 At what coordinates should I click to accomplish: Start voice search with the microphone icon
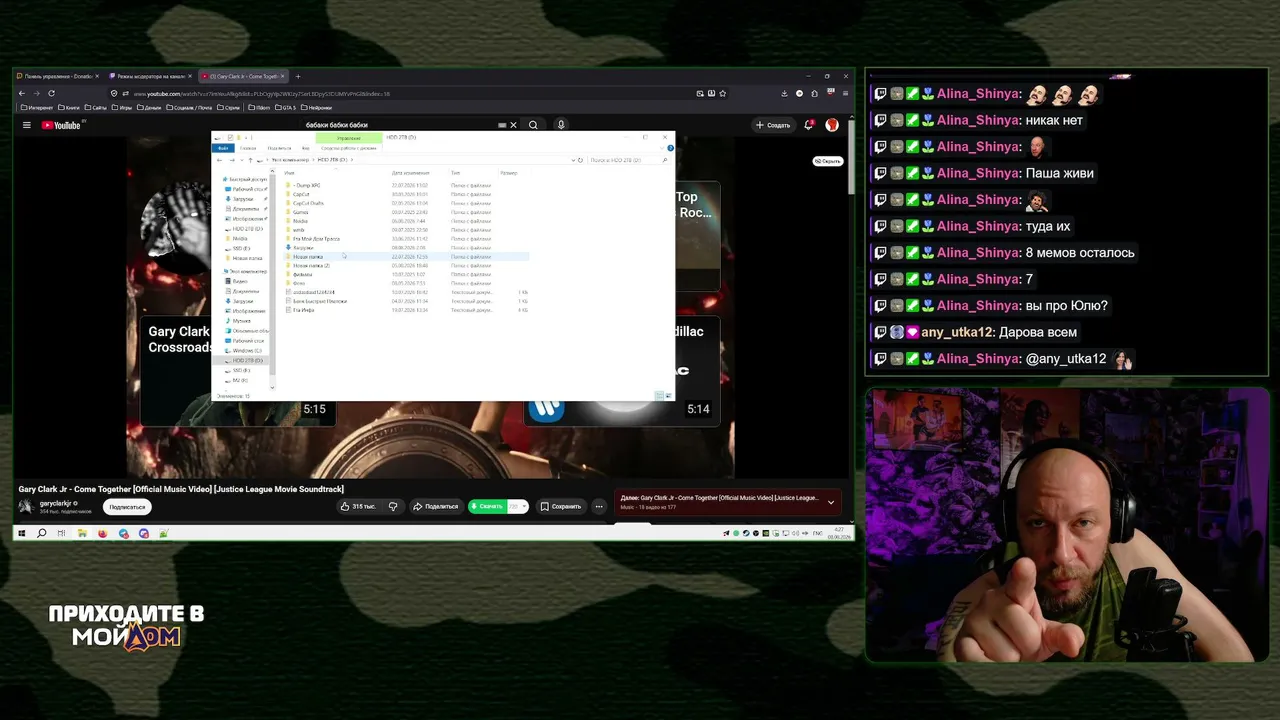coord(561,125)
